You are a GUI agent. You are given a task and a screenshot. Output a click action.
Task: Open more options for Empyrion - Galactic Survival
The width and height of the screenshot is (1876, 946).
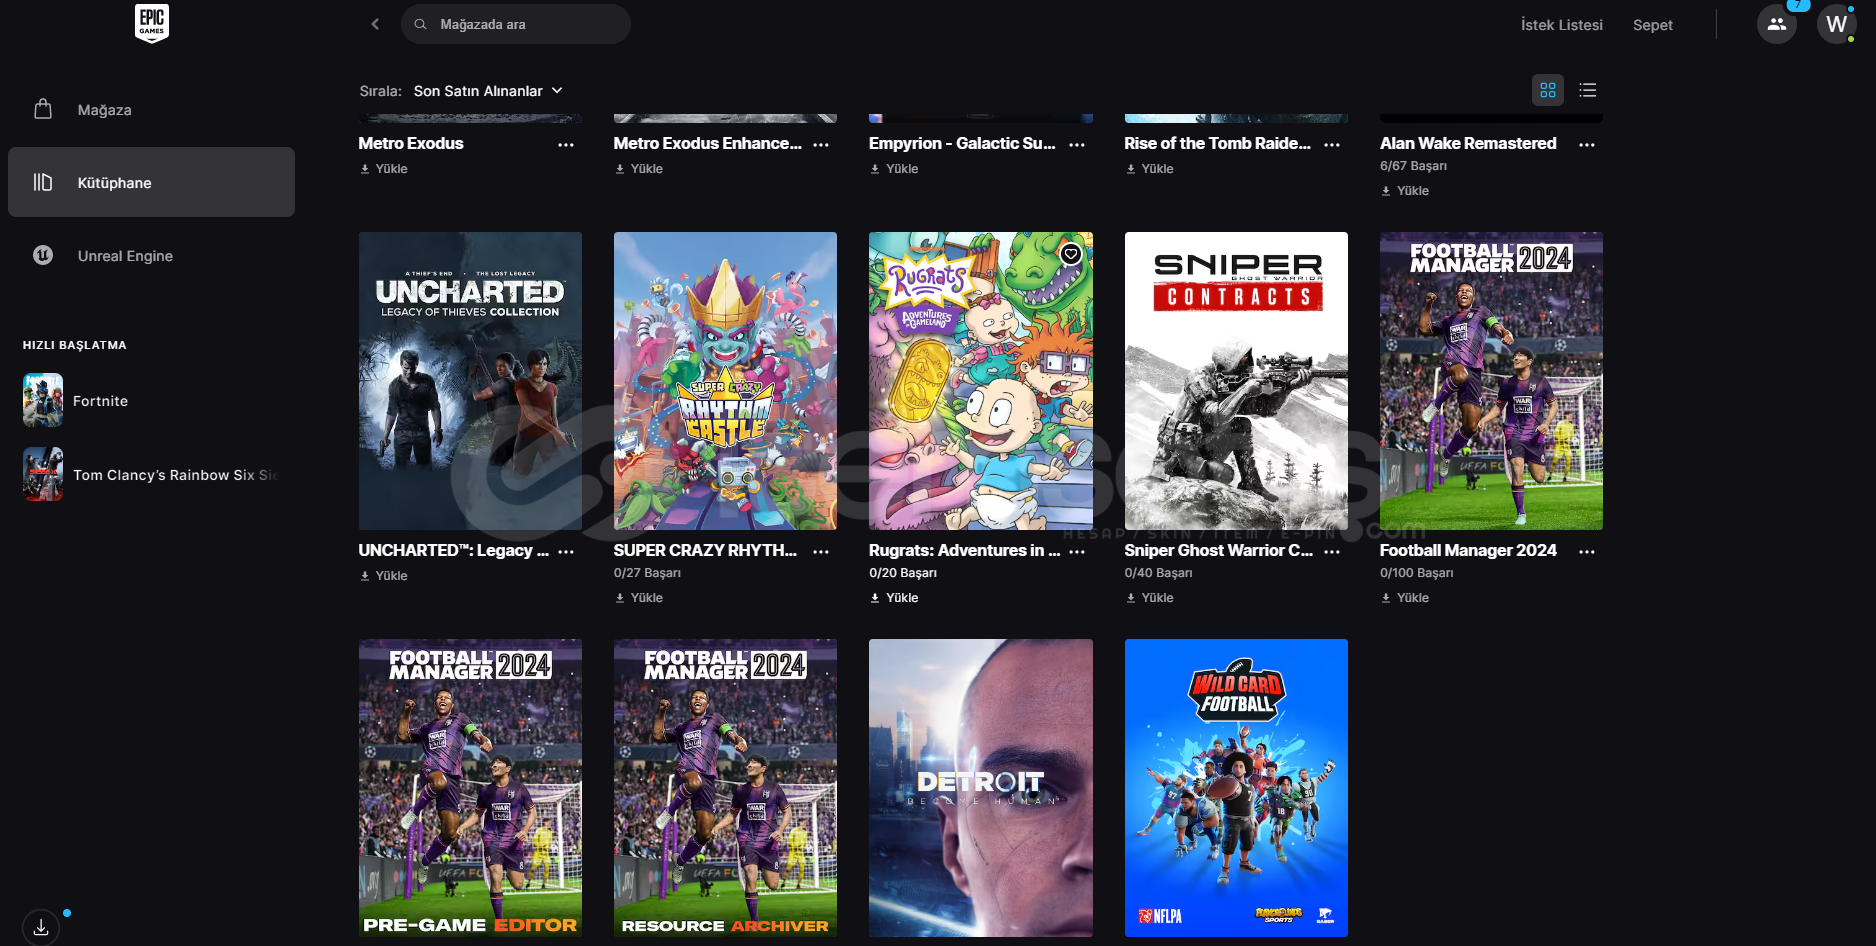pos(1077,144)
